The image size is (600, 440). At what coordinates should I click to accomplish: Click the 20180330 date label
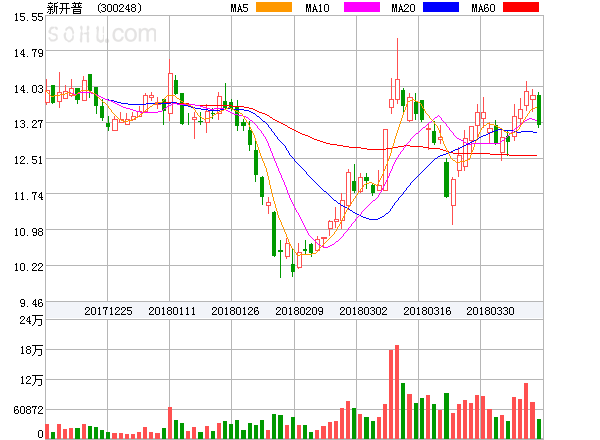click(x=490, y=311)
